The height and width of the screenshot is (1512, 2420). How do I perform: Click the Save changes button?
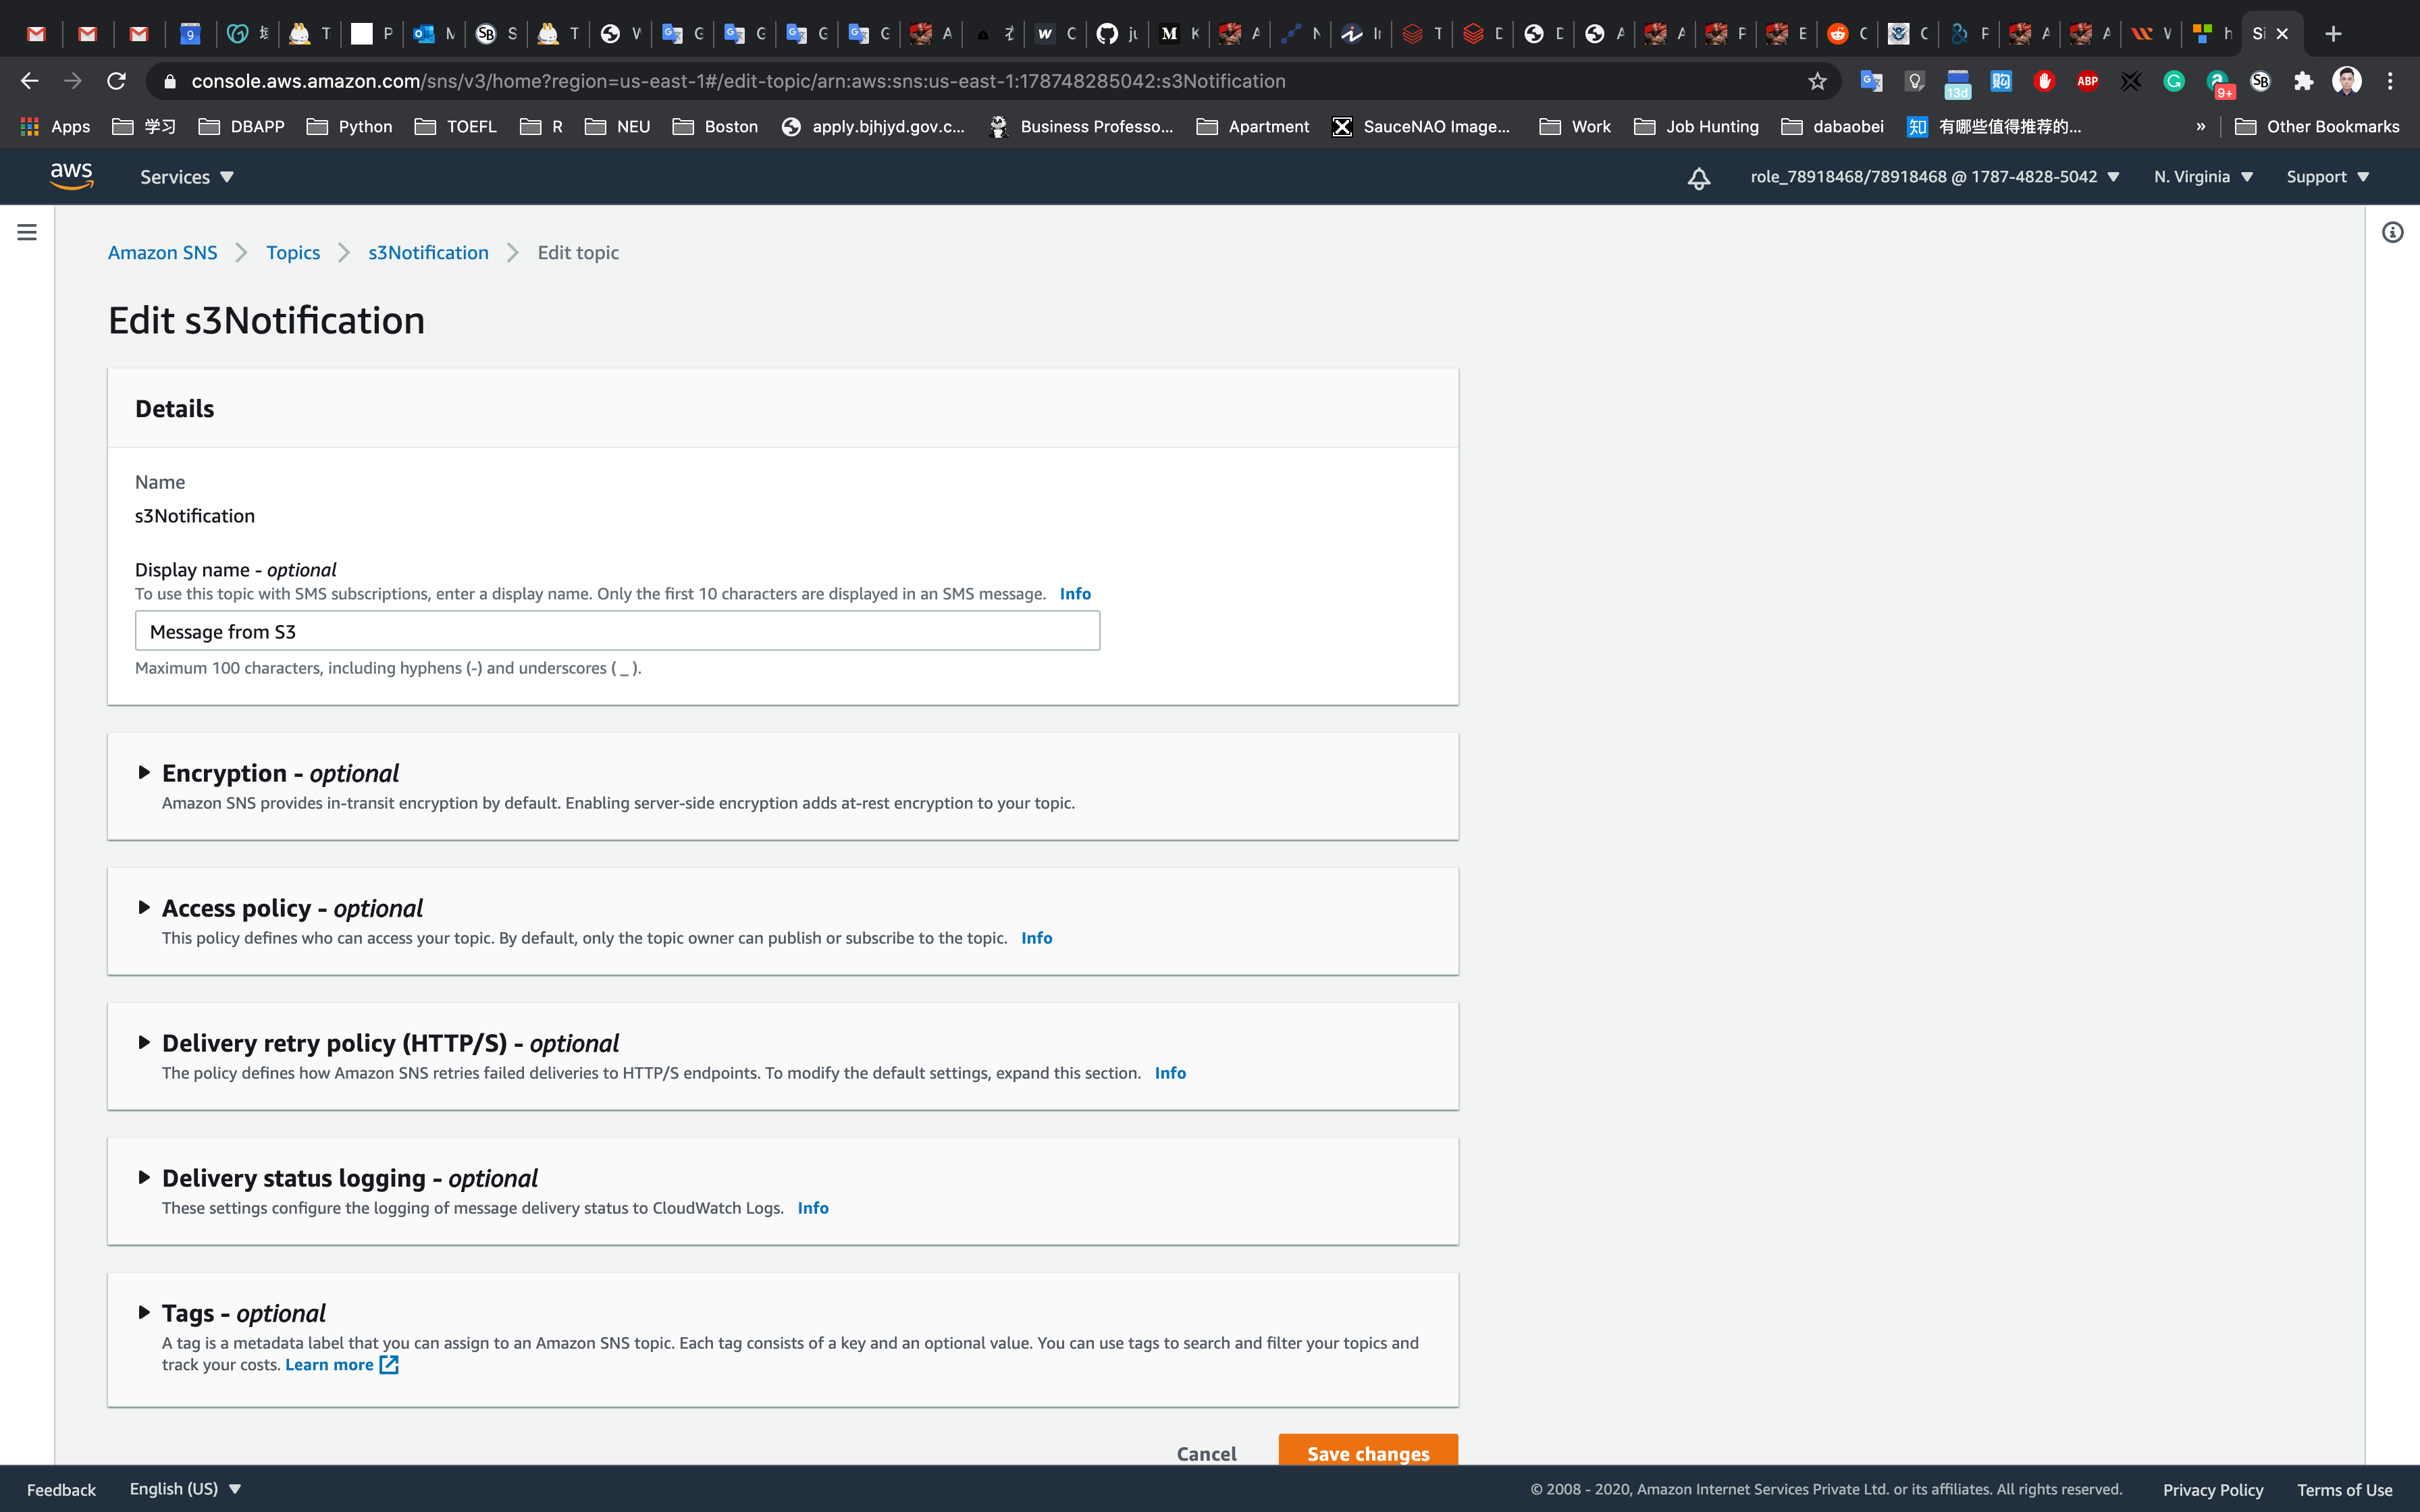tap(1367, 1452)
